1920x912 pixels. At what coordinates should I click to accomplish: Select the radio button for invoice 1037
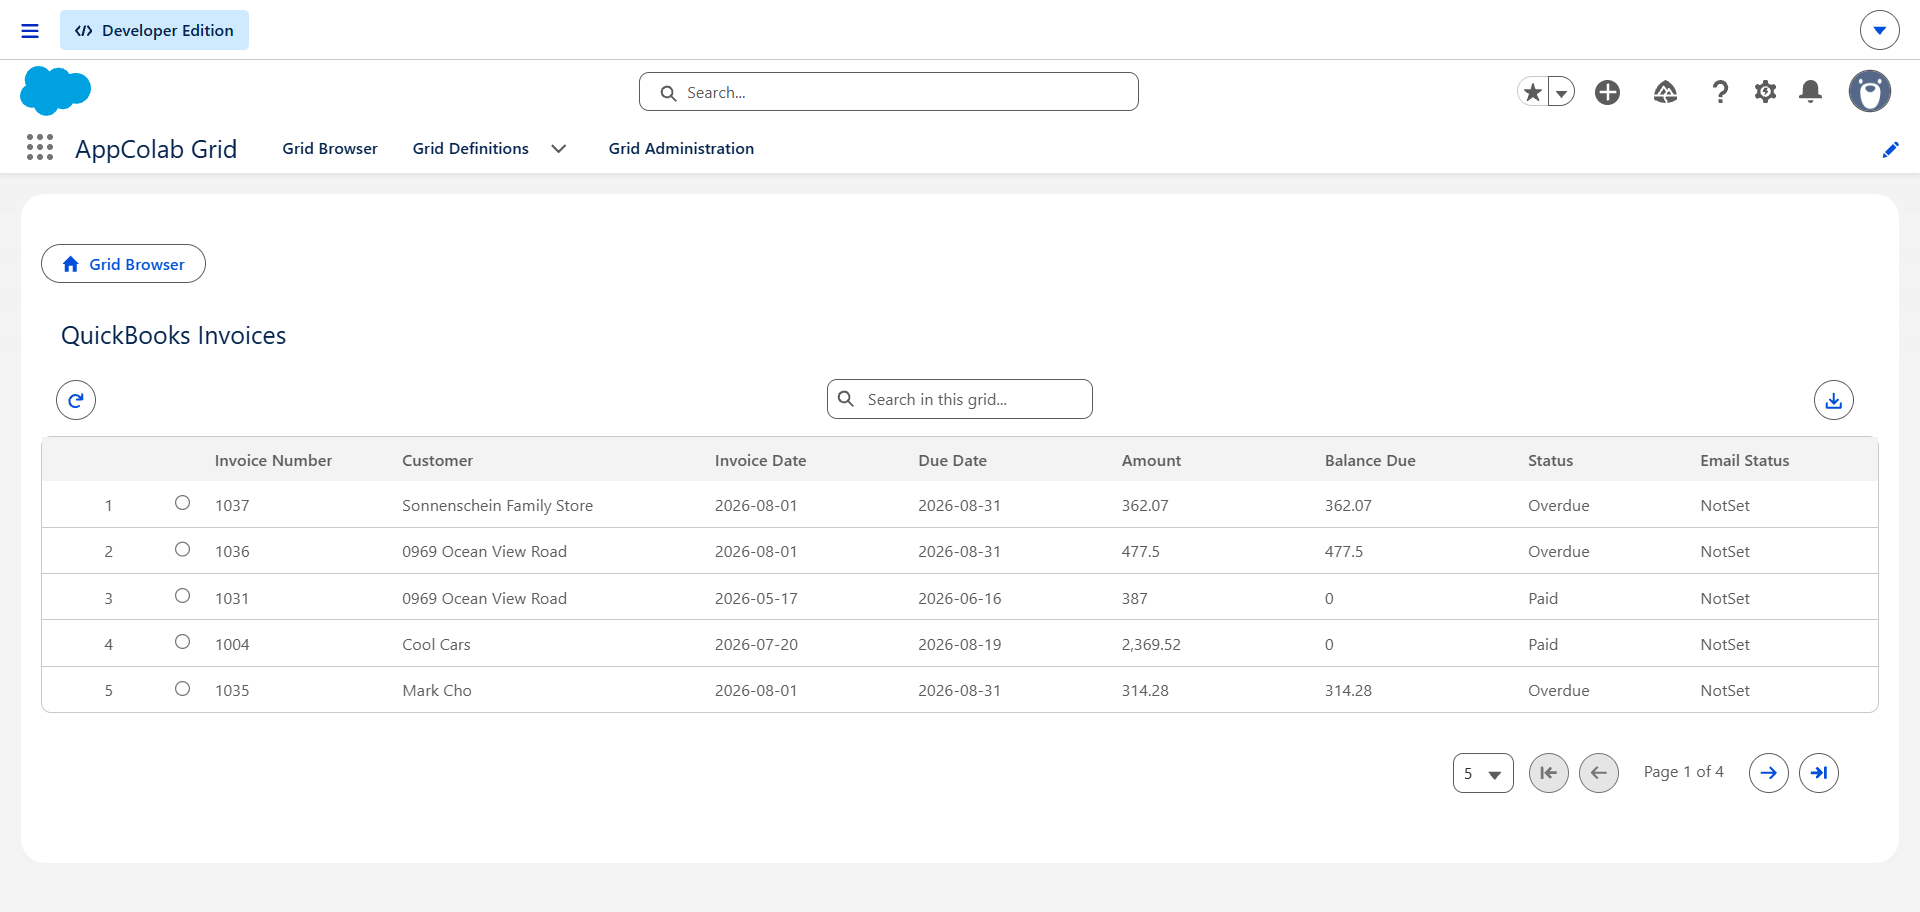point(182,503)
